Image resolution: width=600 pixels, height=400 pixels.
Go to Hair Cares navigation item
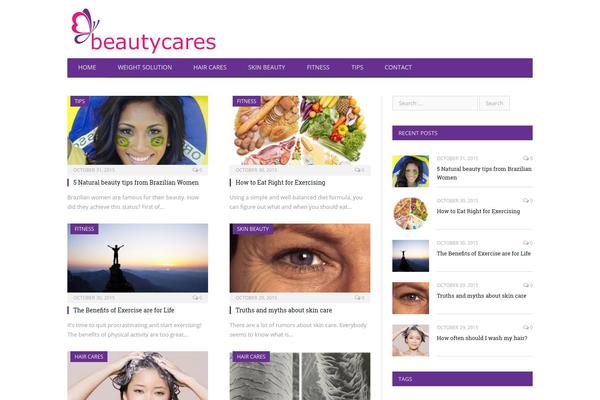[x=210, y=67]
